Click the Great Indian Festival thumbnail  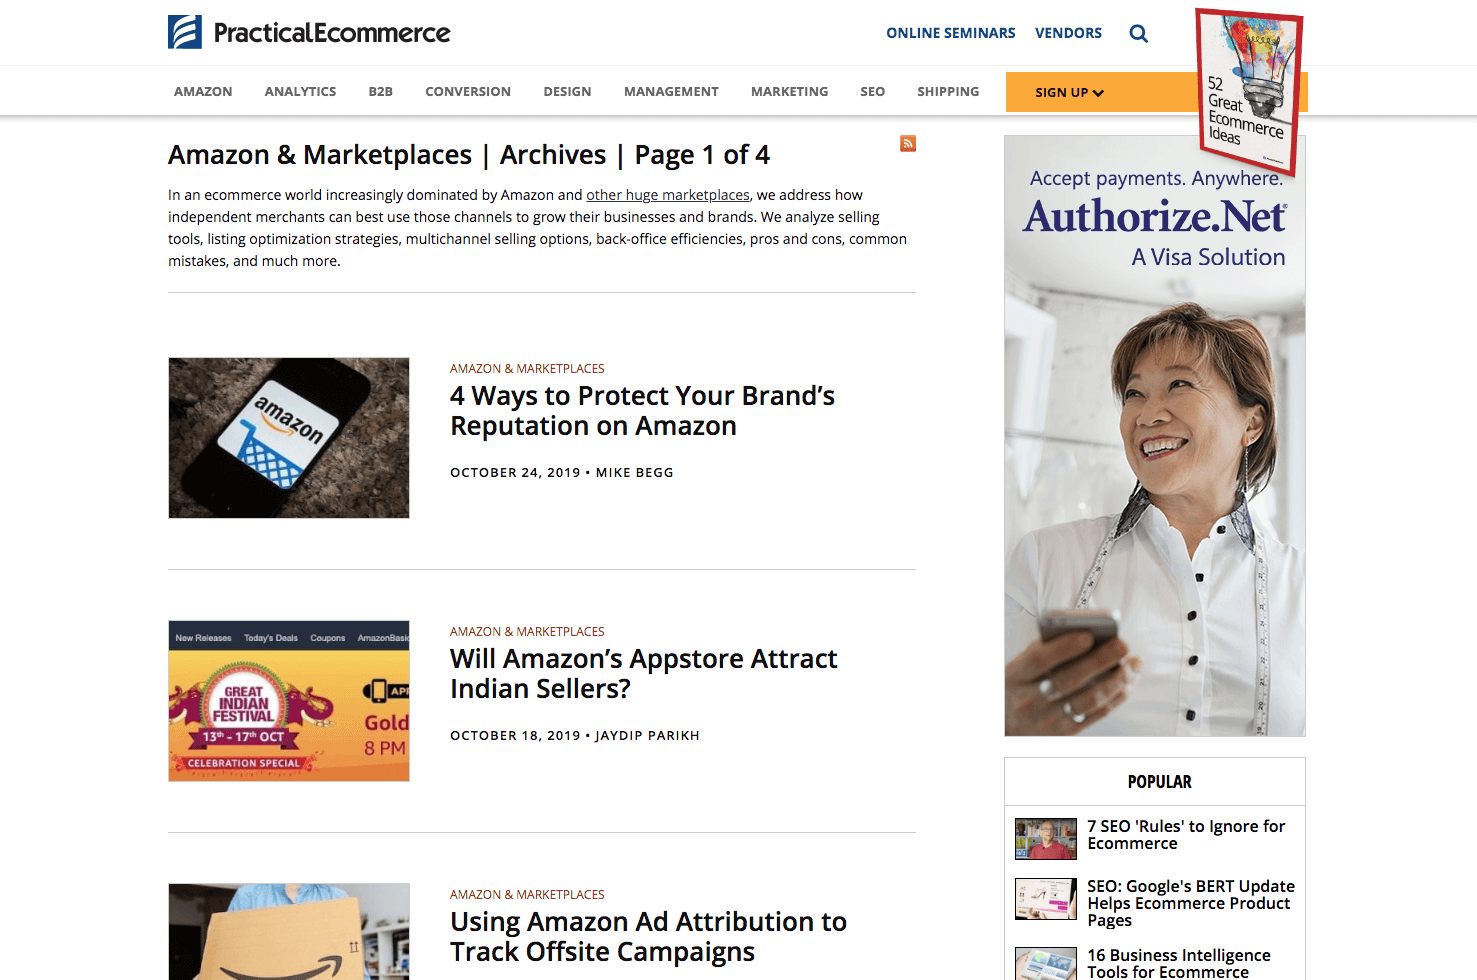click(289, 701)
